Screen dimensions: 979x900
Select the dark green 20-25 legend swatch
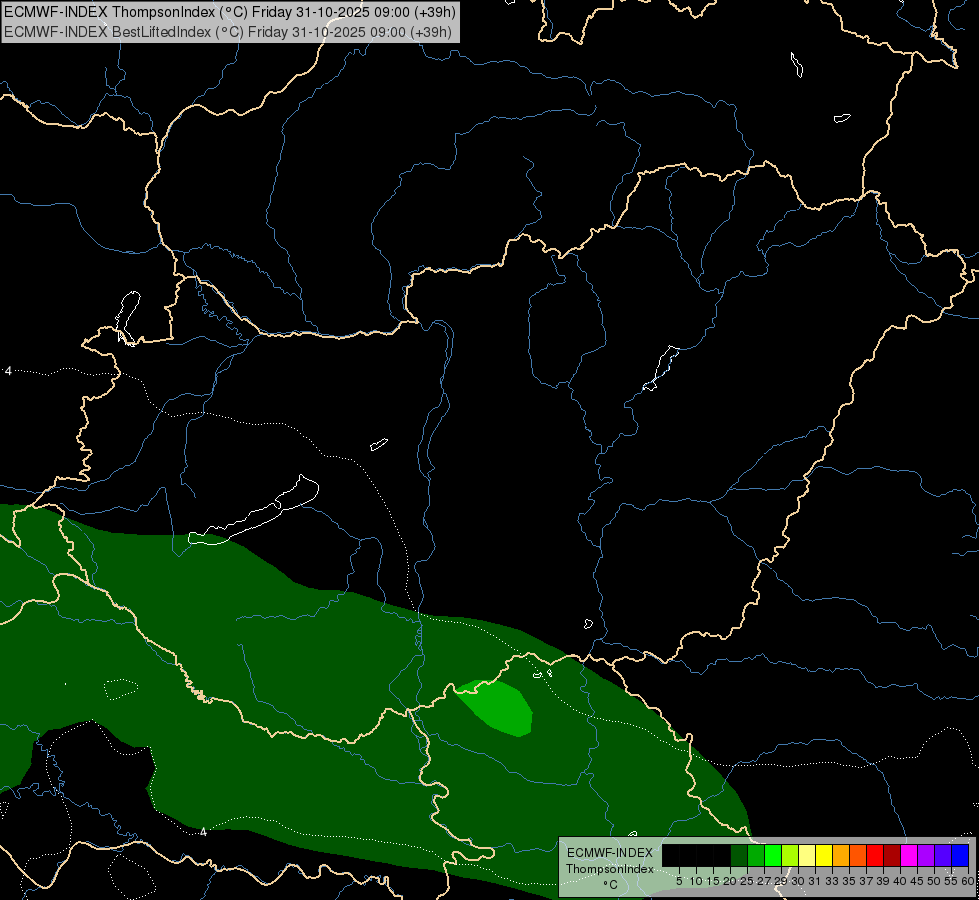pos(739,855)
